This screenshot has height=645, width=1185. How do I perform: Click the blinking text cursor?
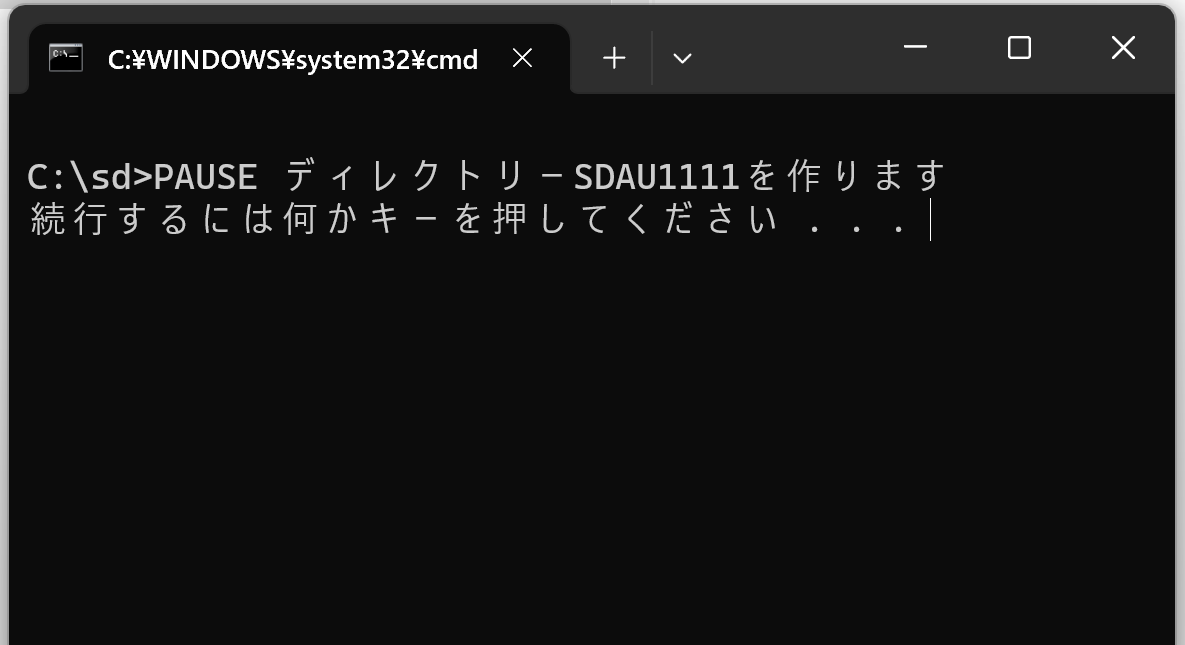(930, 219)
